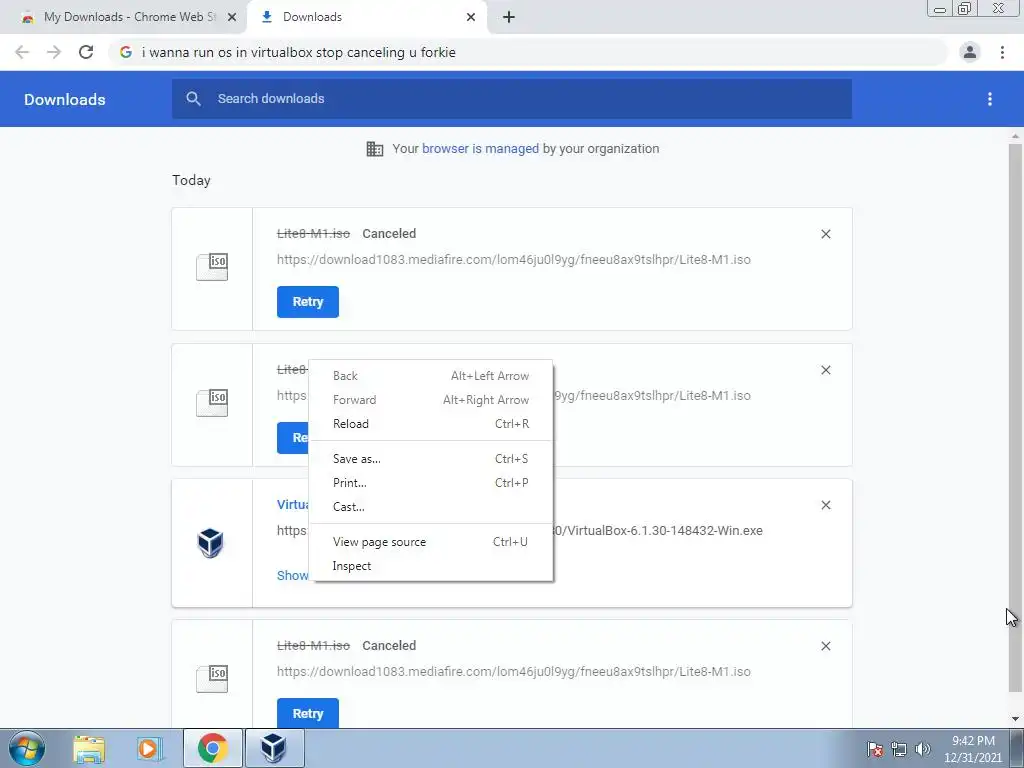Choose Reload in the context menu
Image resolution: width=1024 pixels, height=768 pixels.
pyautogui.click(x=431, y=424)
